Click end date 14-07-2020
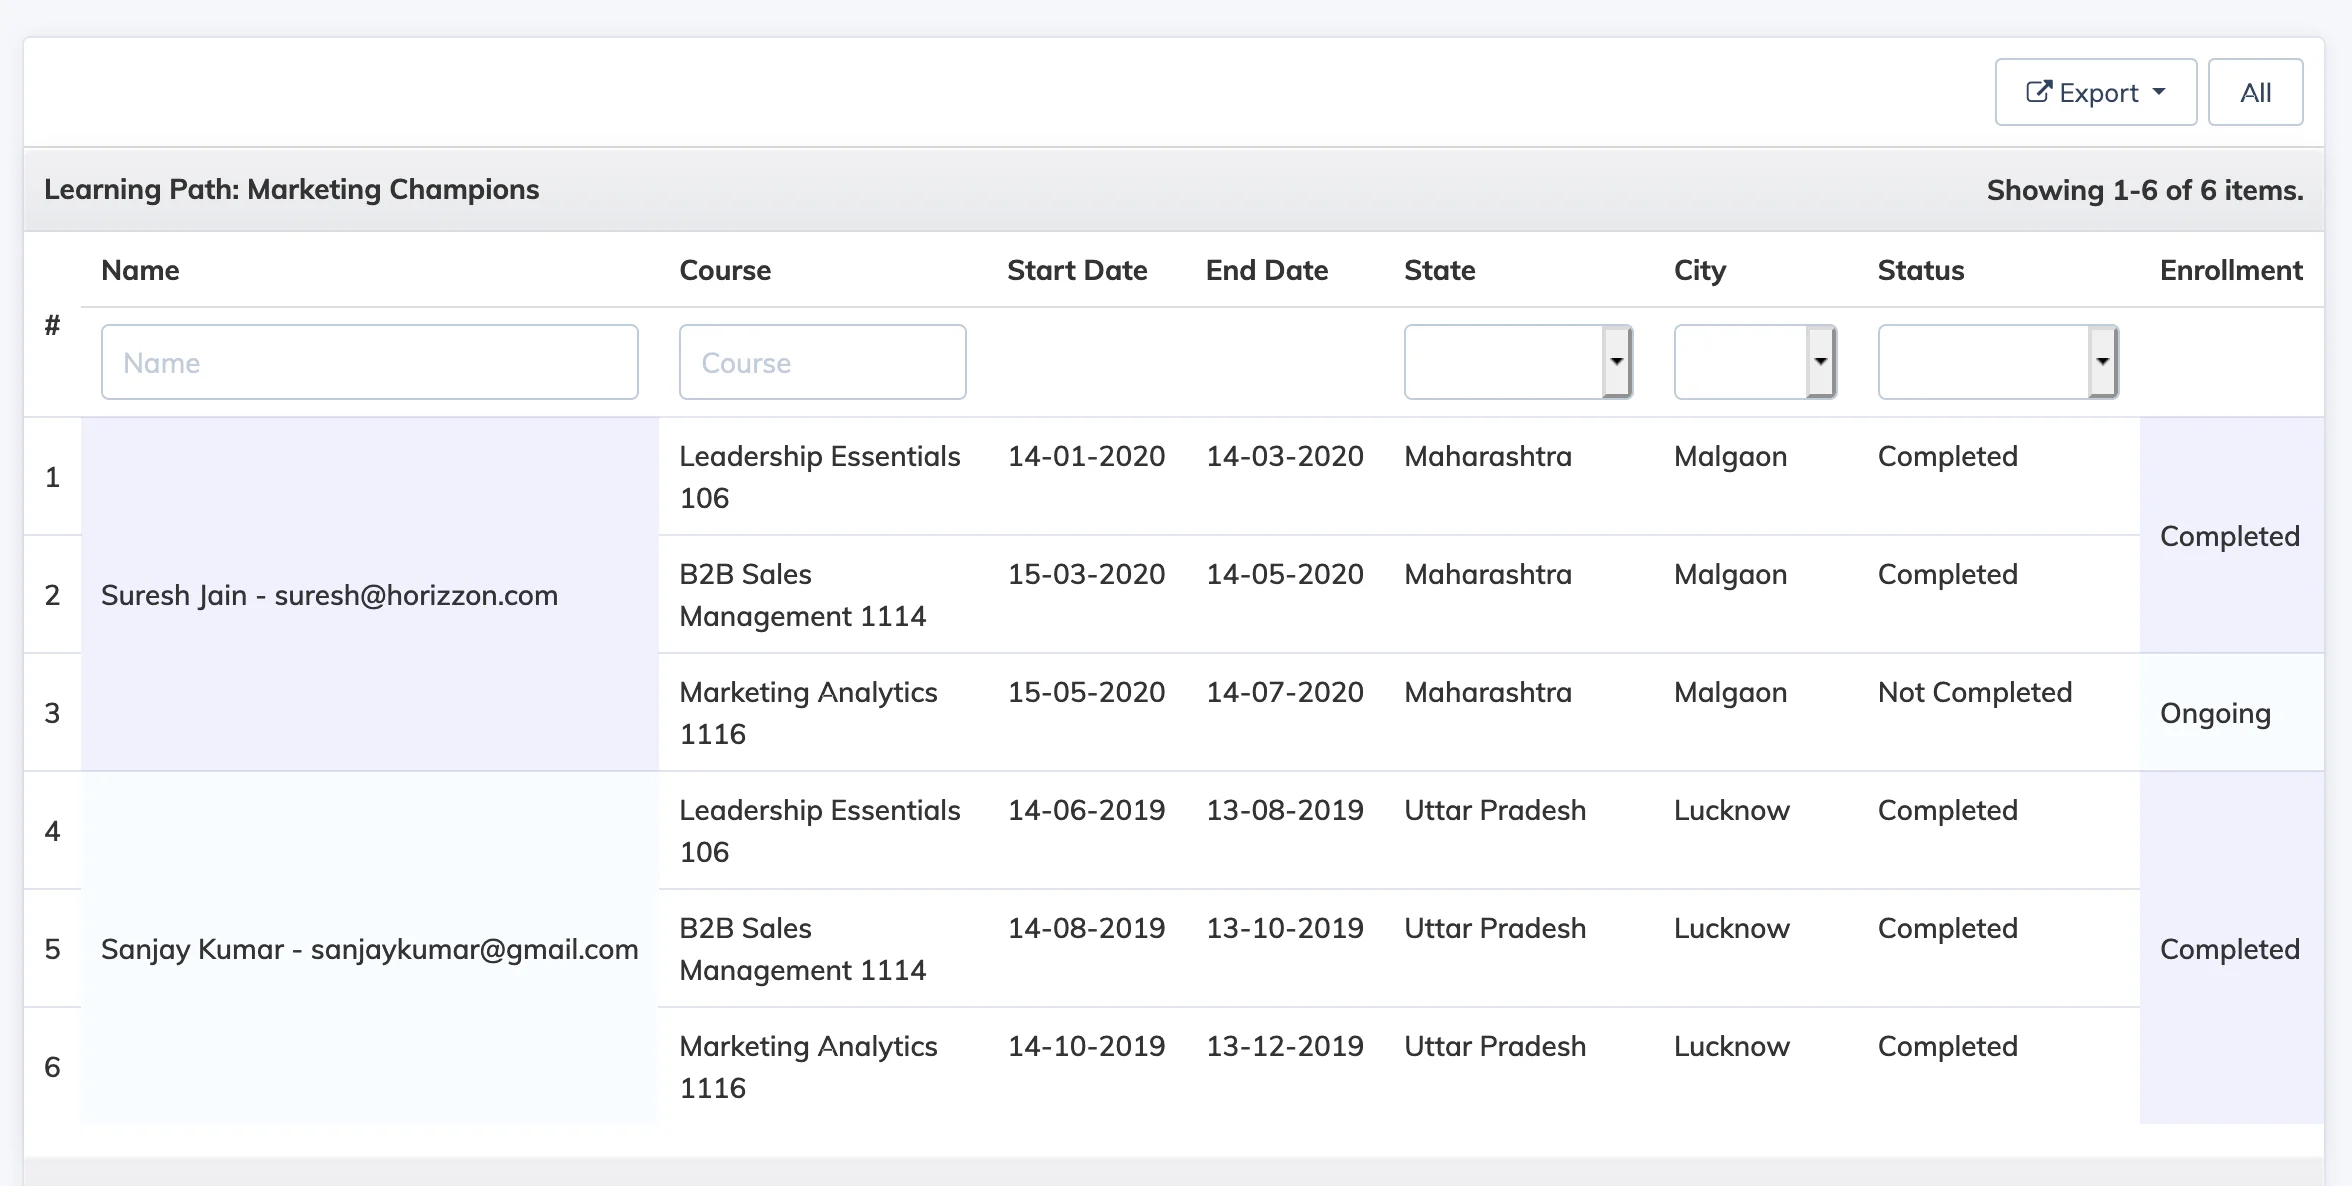Screen dimensions: 2352x1186 click(1285, 692)
